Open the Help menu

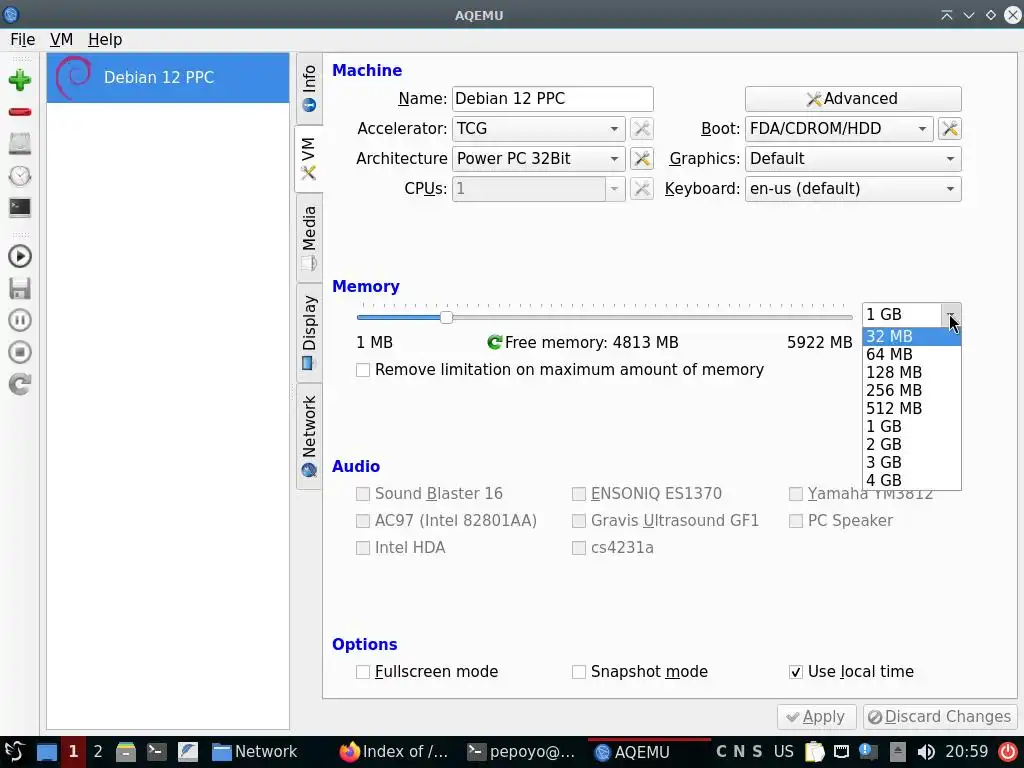pyautogui.click(x=105, y=40)
